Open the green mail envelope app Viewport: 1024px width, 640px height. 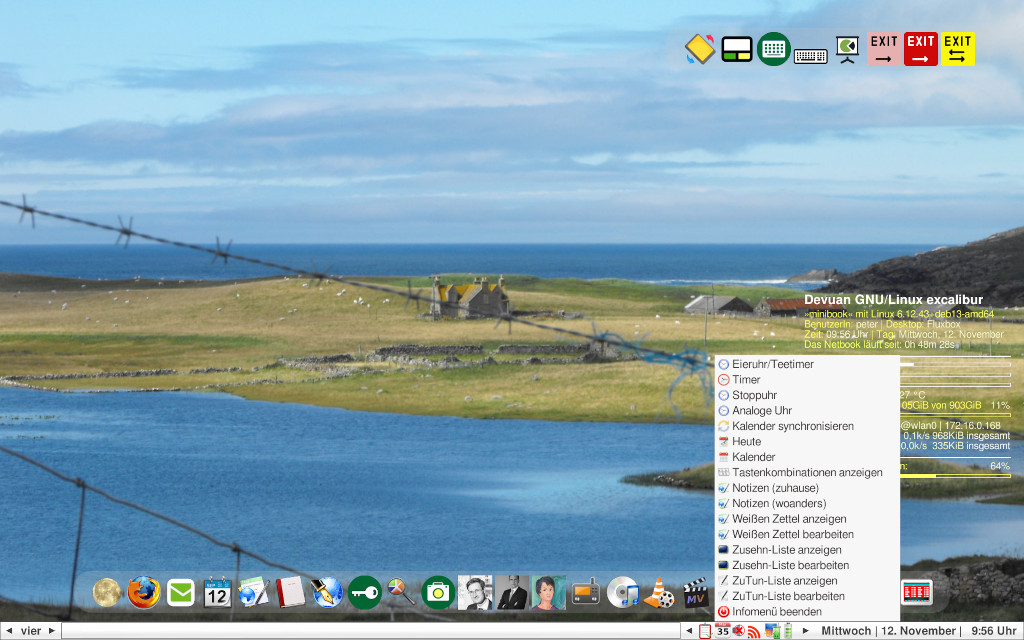(x=181, y=593)
